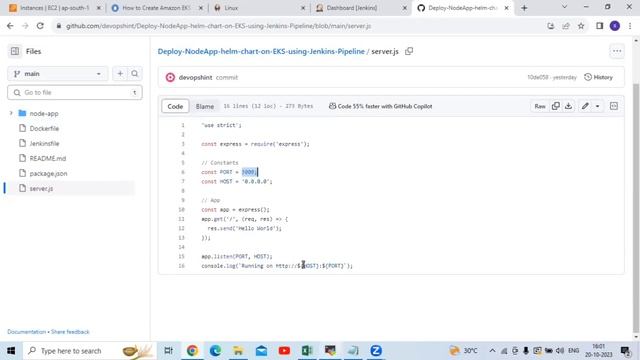The width and height of the screenshot is (640, 360).
Task: Open the tab search dropdown arrow
Action: coord(564,7)
